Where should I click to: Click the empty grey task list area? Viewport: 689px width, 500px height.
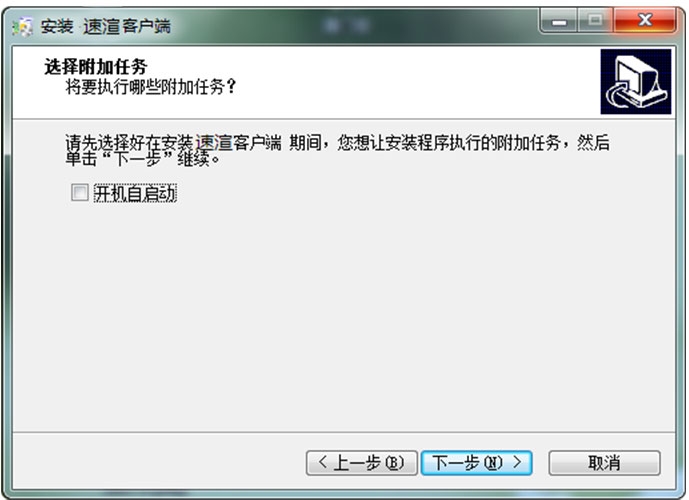coord(344,316)
